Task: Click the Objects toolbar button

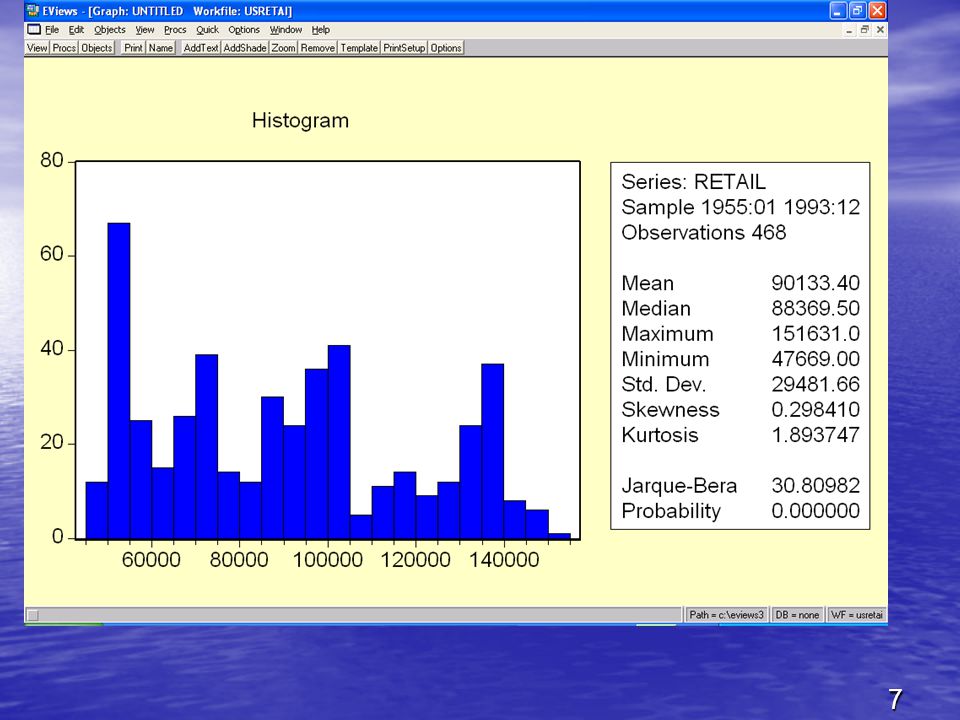Action: [x=97, y=48]
